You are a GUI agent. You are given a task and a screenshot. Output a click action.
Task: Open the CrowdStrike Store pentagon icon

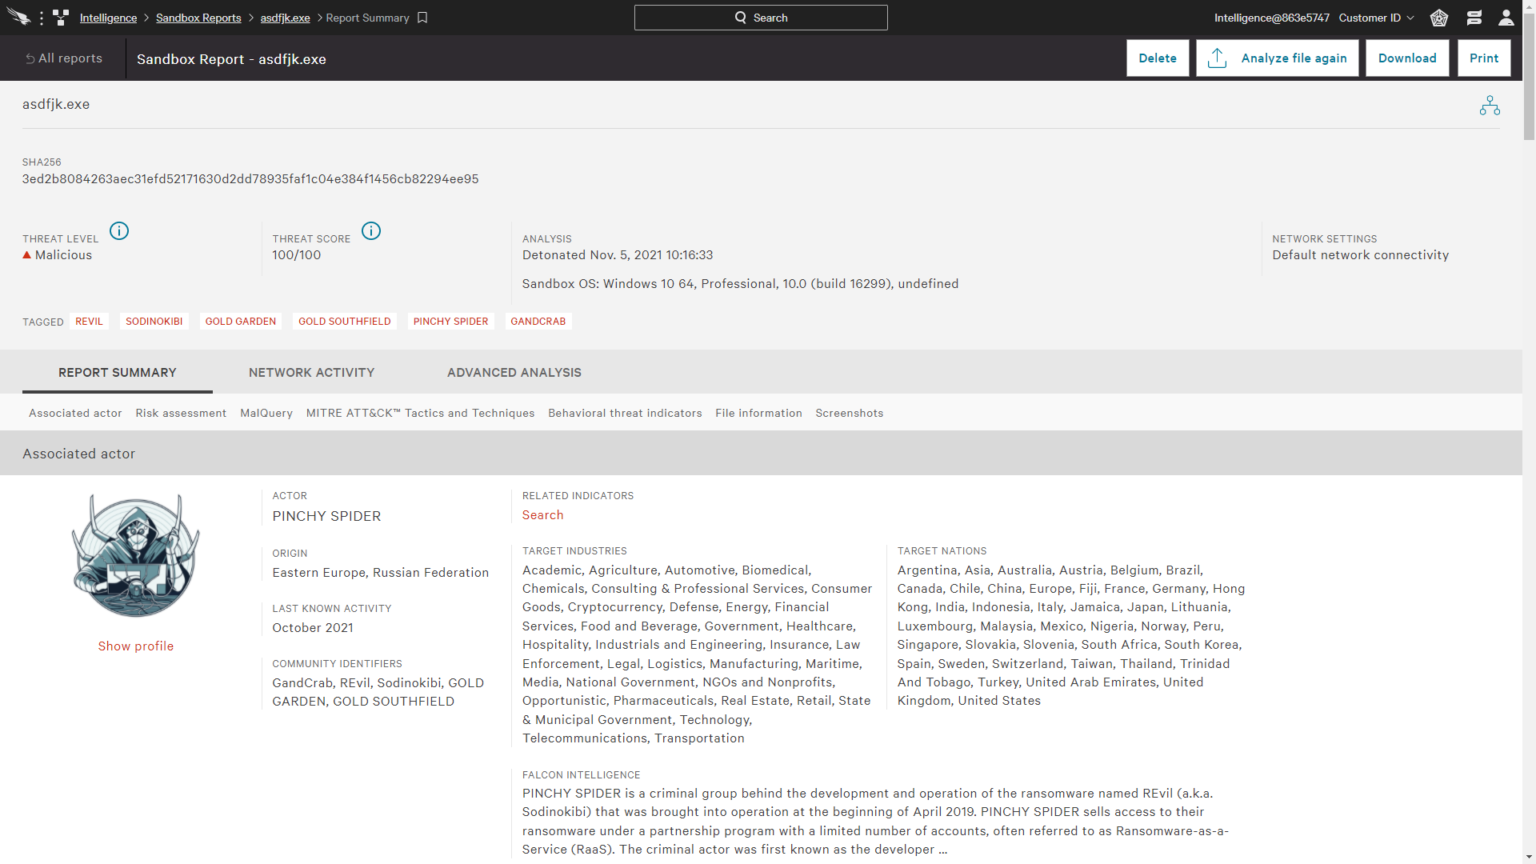coord(1438,17)
